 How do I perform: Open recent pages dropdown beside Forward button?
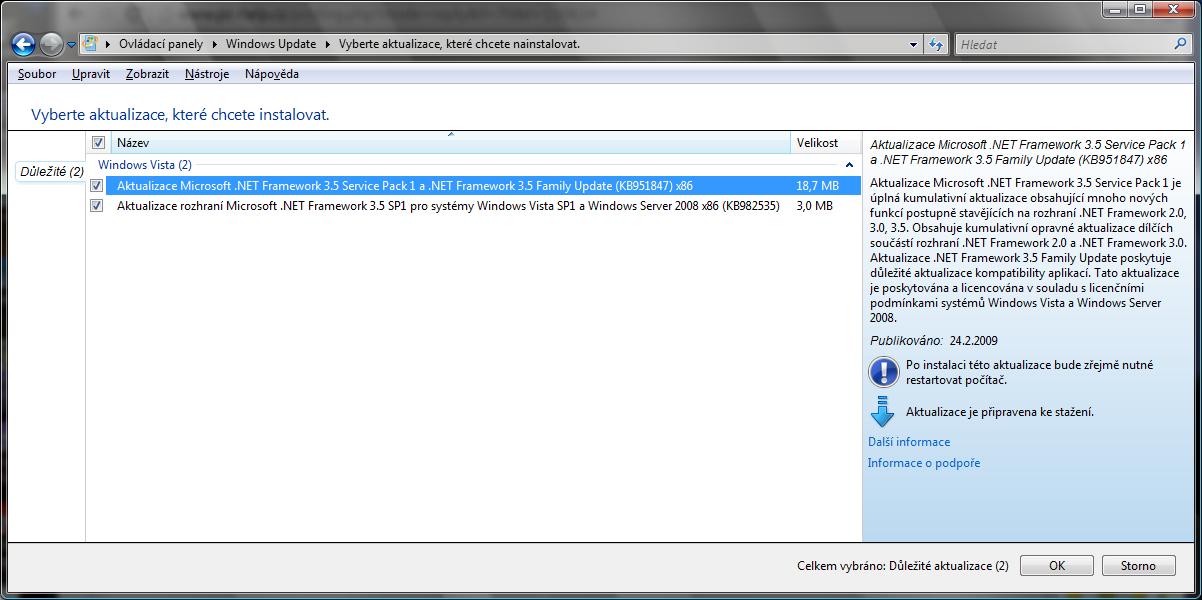point(72,45)
